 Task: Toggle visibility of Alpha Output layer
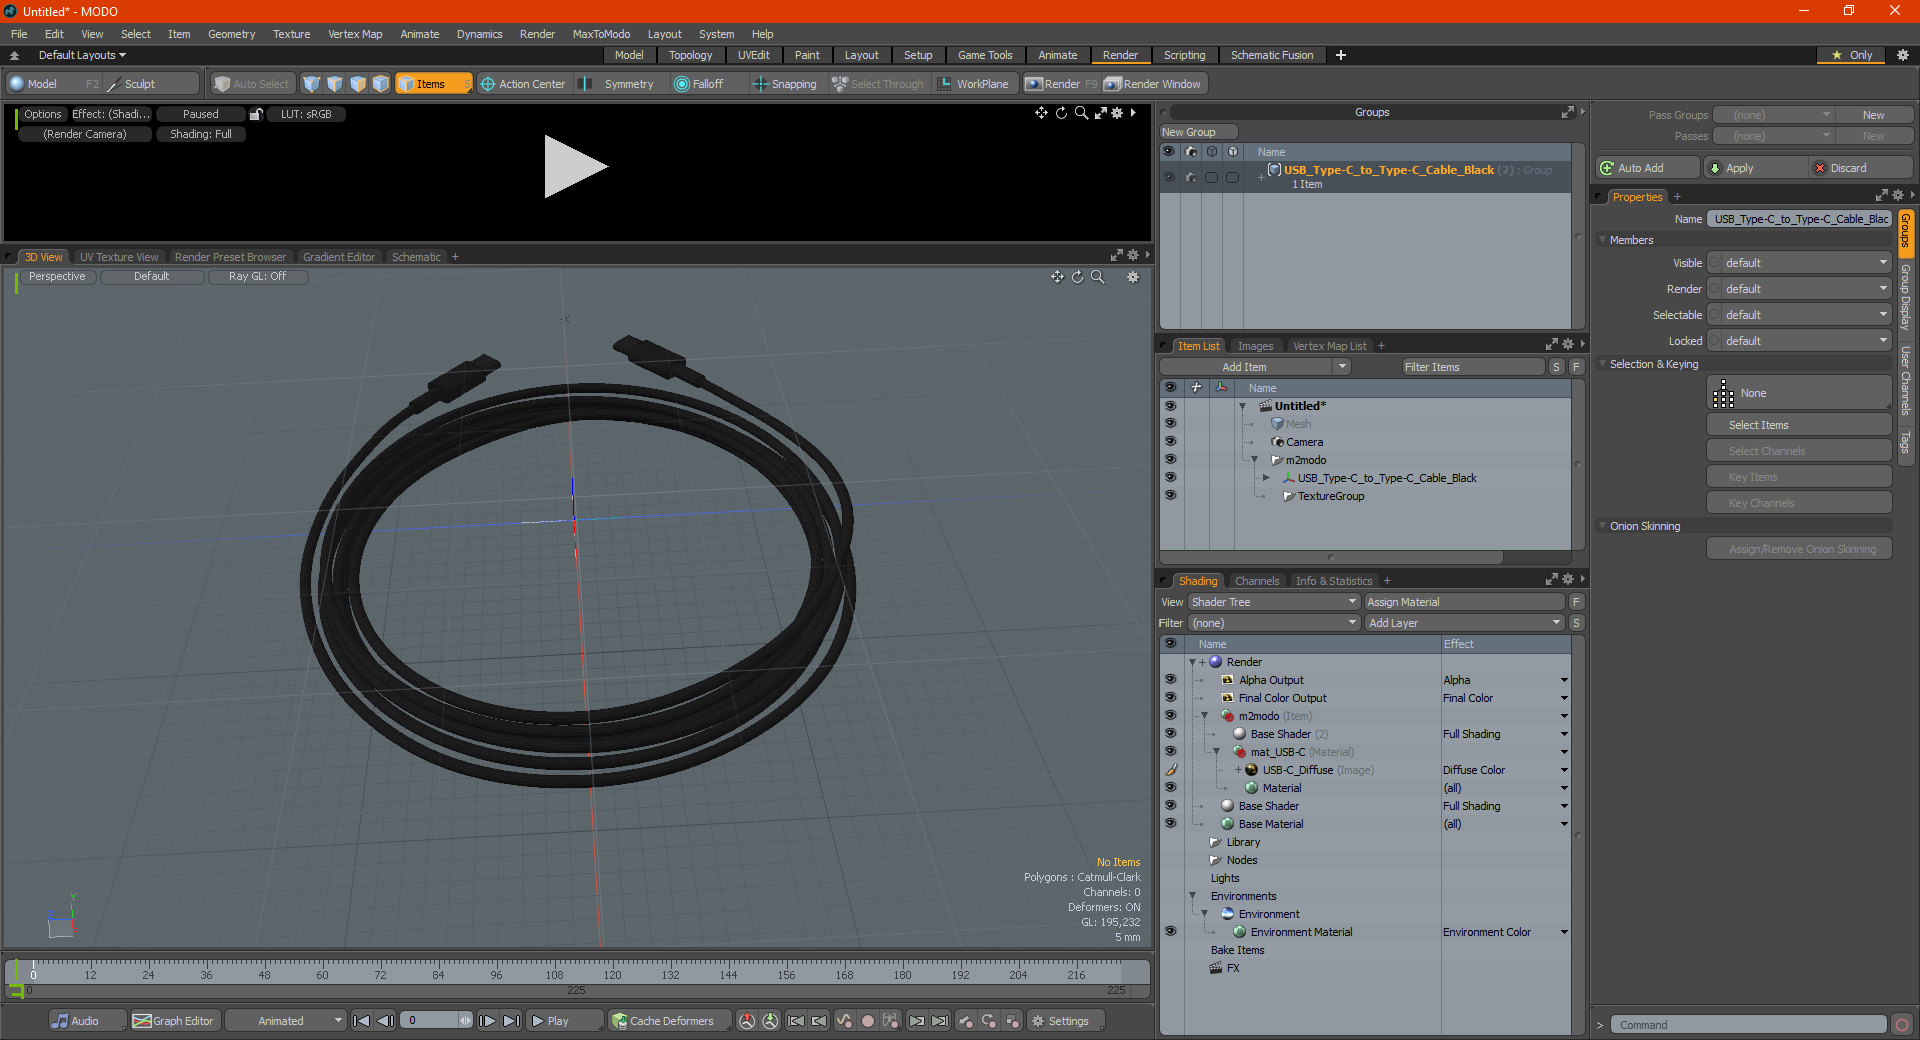[x=1170, y=680]
